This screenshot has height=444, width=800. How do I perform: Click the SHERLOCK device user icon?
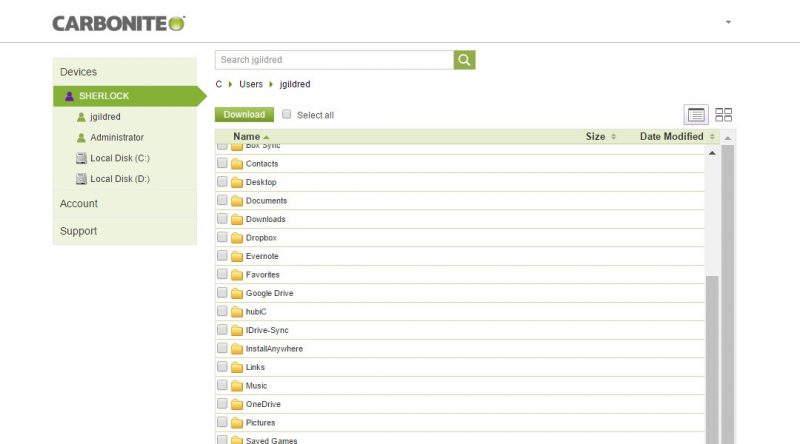69,96
